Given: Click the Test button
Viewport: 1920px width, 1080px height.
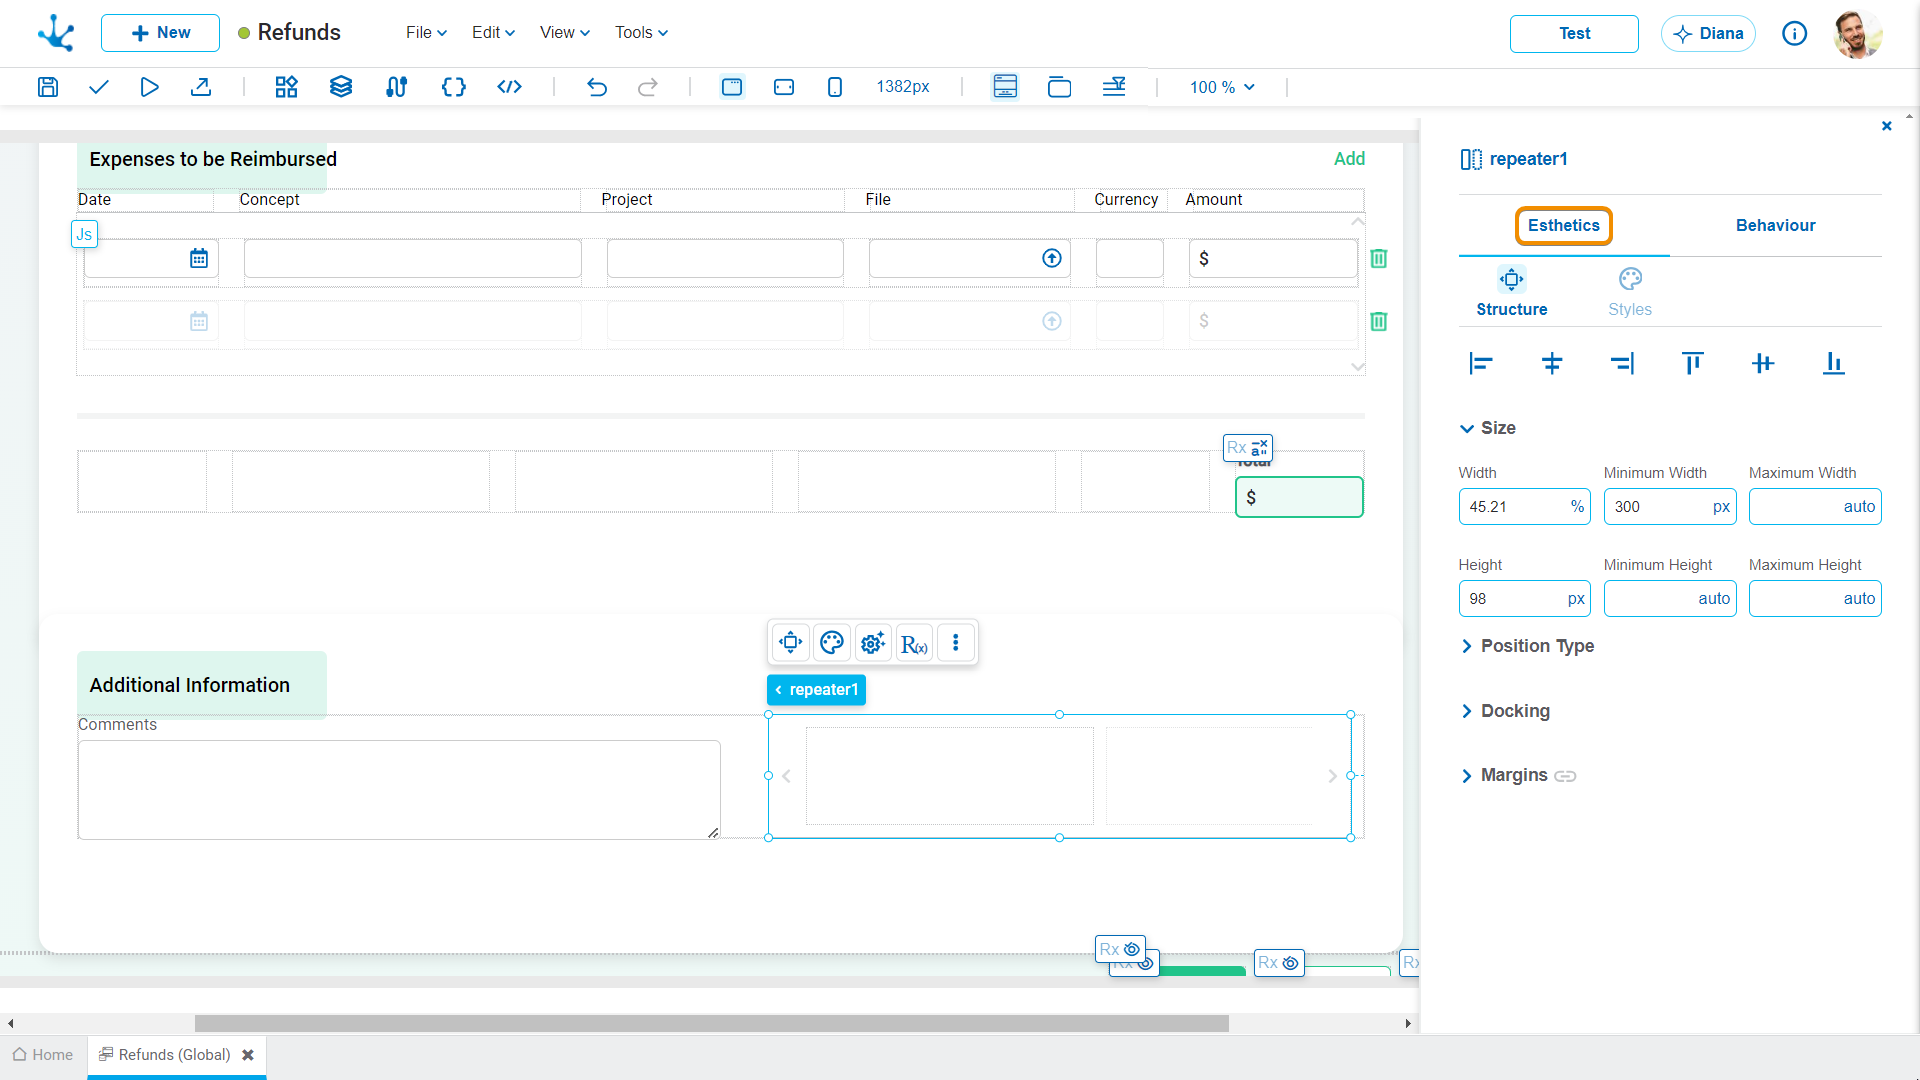Looking at the screenshot, I should (1574, 34).
